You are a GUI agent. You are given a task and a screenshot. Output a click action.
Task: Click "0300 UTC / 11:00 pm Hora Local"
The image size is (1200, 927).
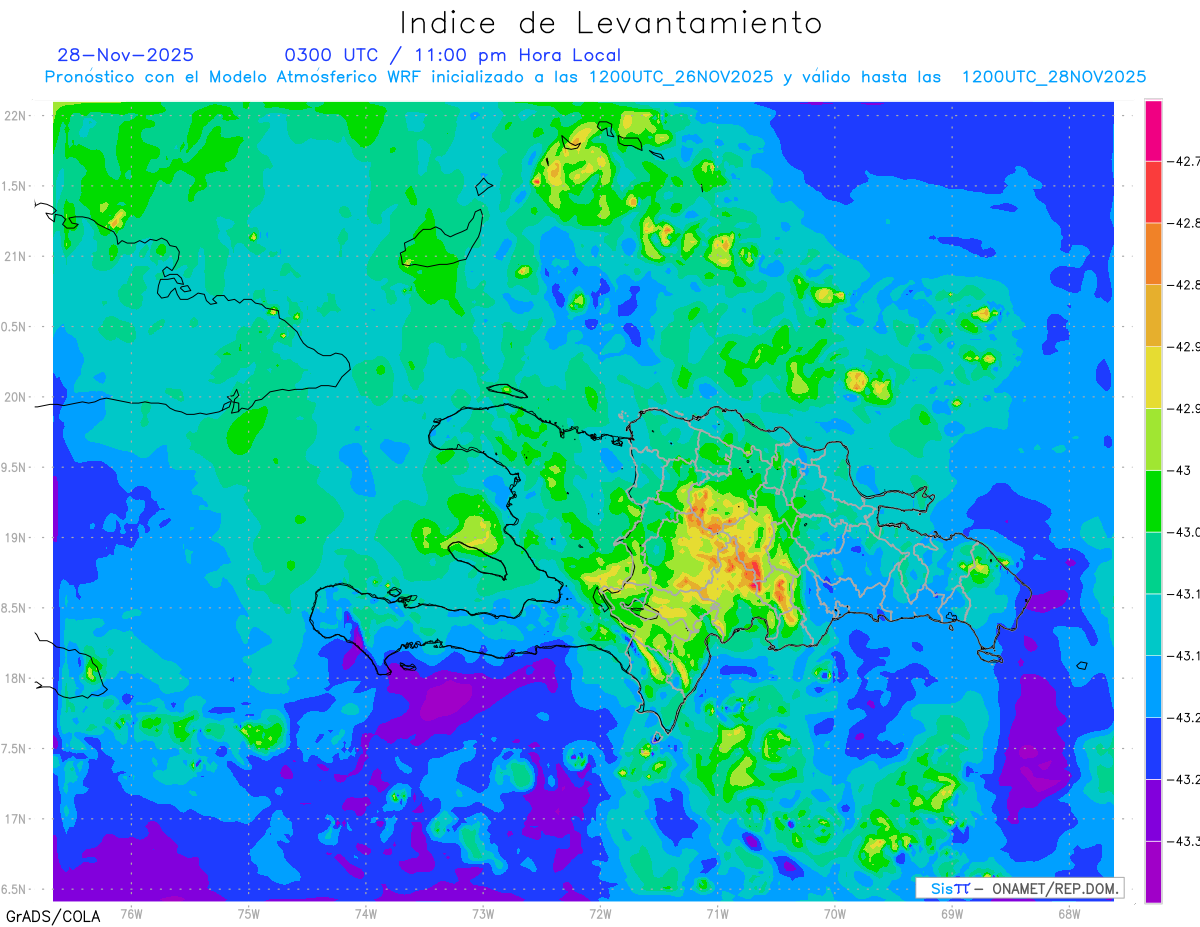pos(453,55)
